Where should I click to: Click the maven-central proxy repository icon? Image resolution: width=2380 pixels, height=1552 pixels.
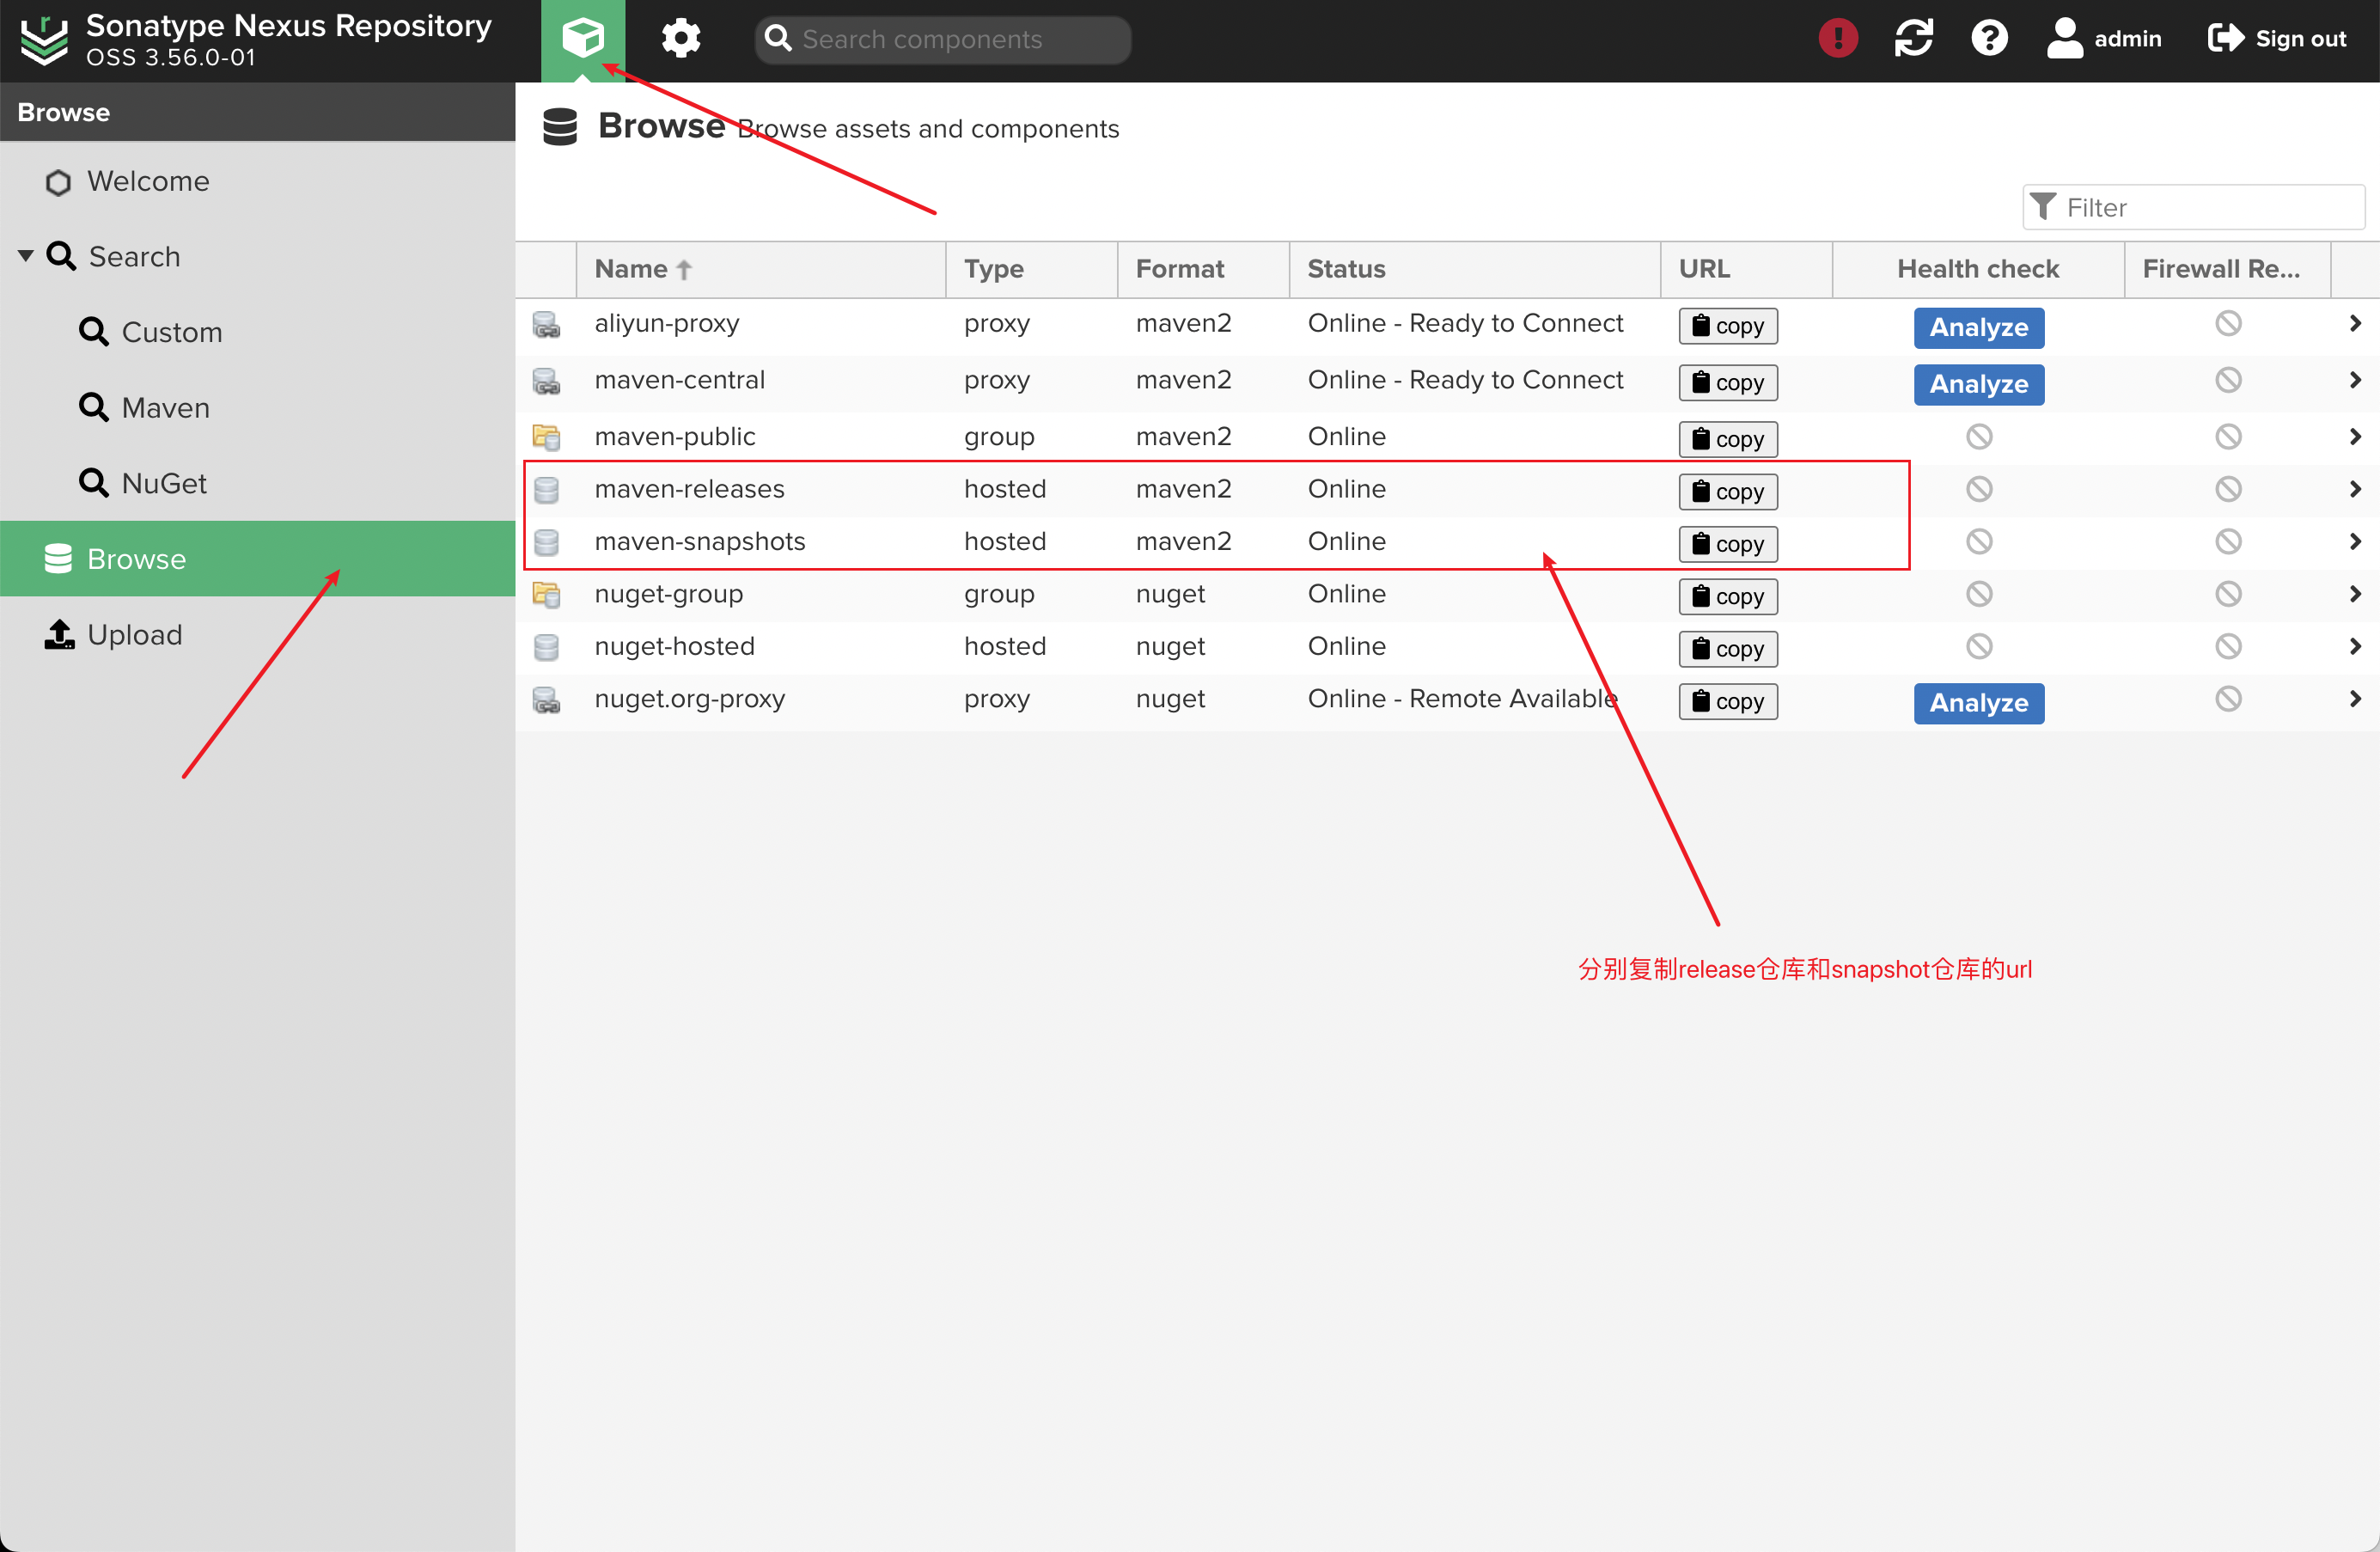pos(546,381)
